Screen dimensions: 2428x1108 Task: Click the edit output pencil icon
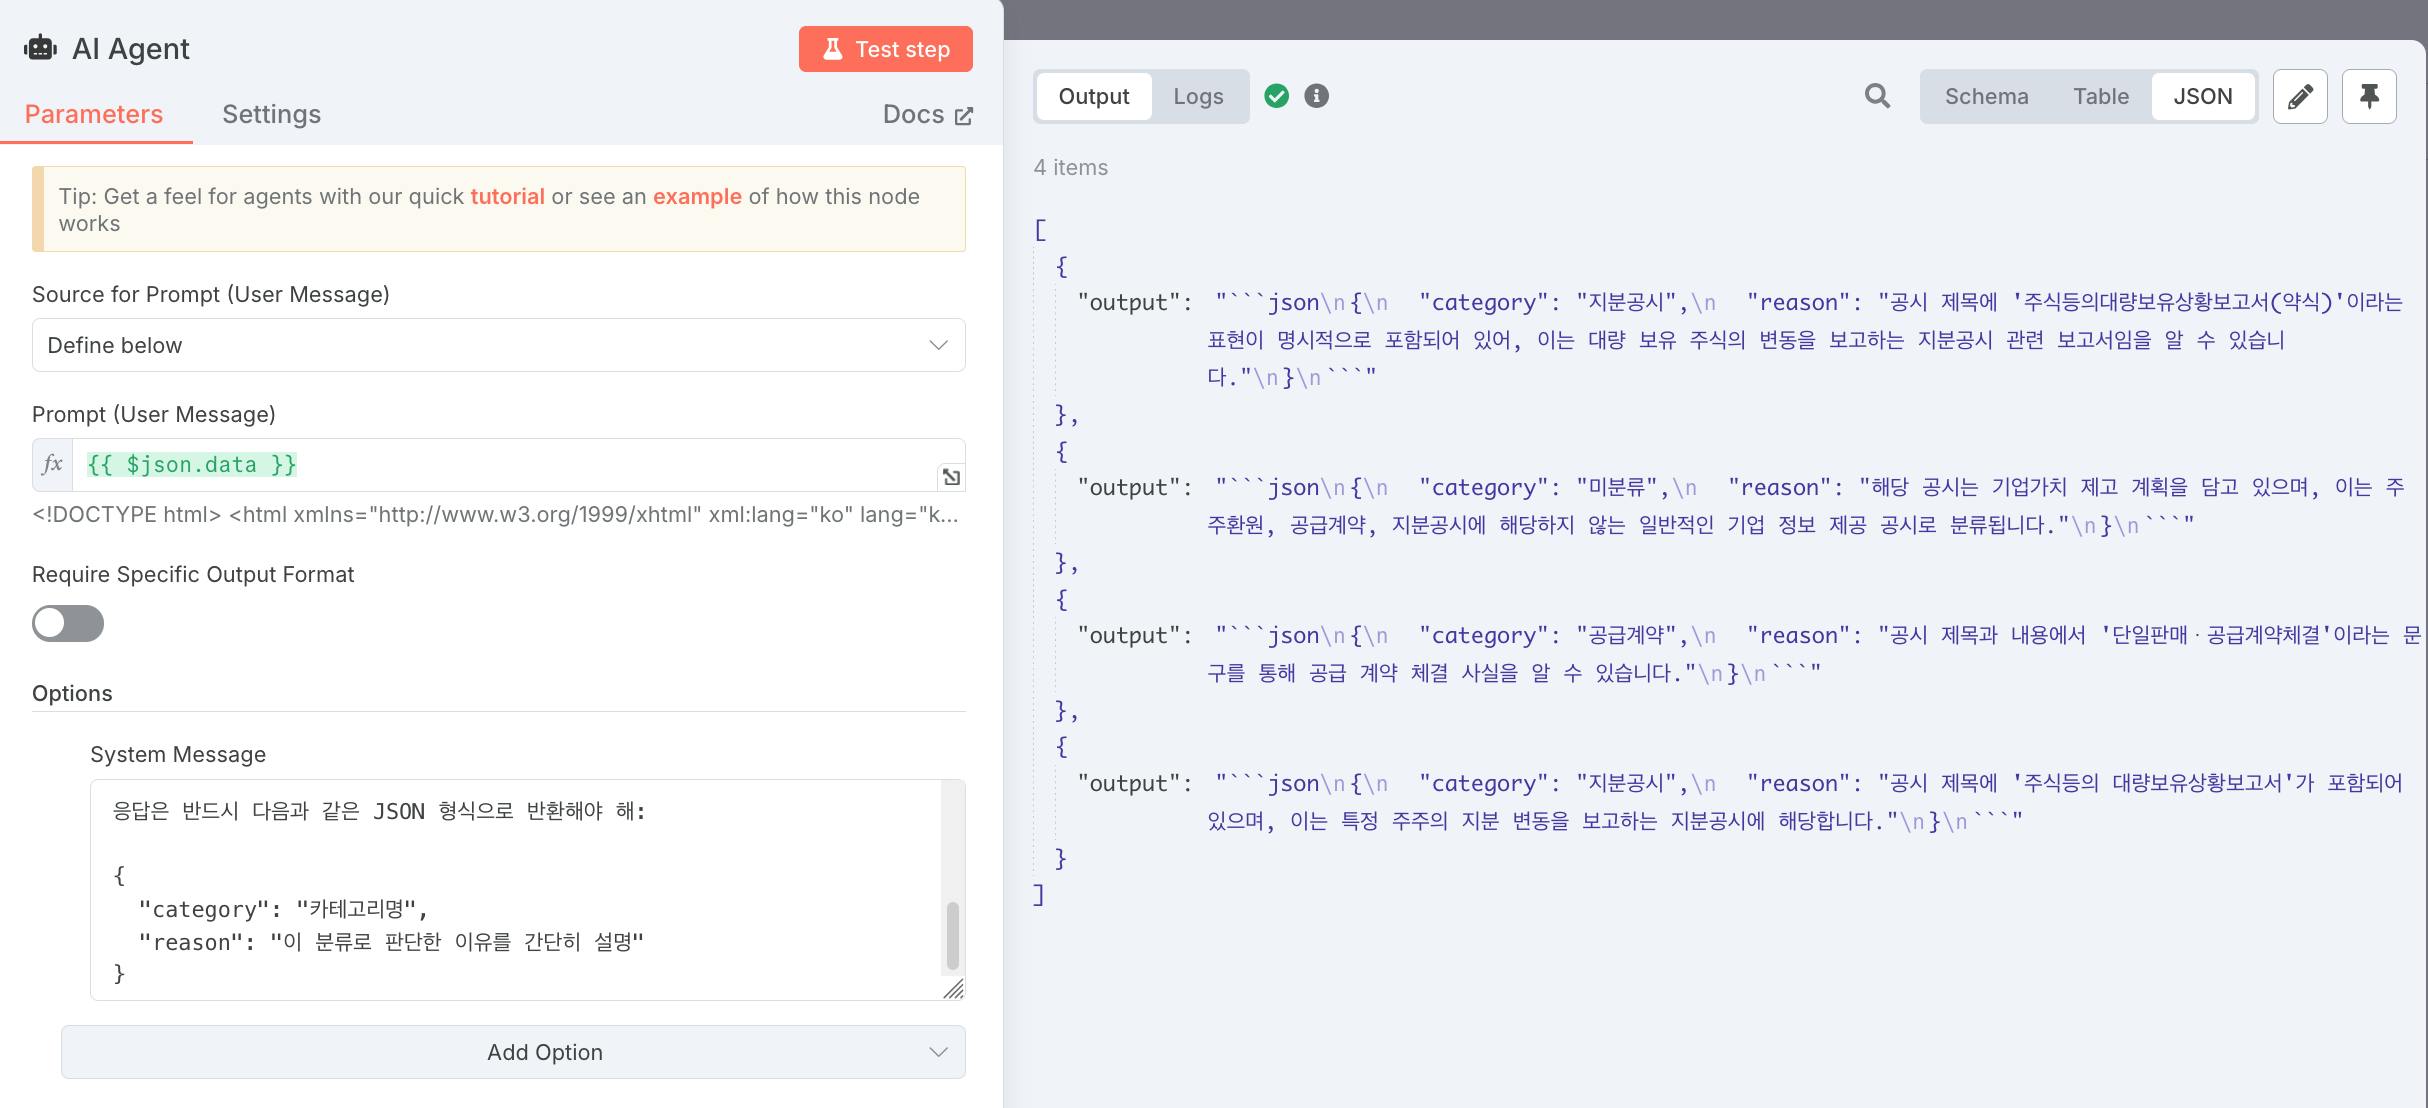2300,96
